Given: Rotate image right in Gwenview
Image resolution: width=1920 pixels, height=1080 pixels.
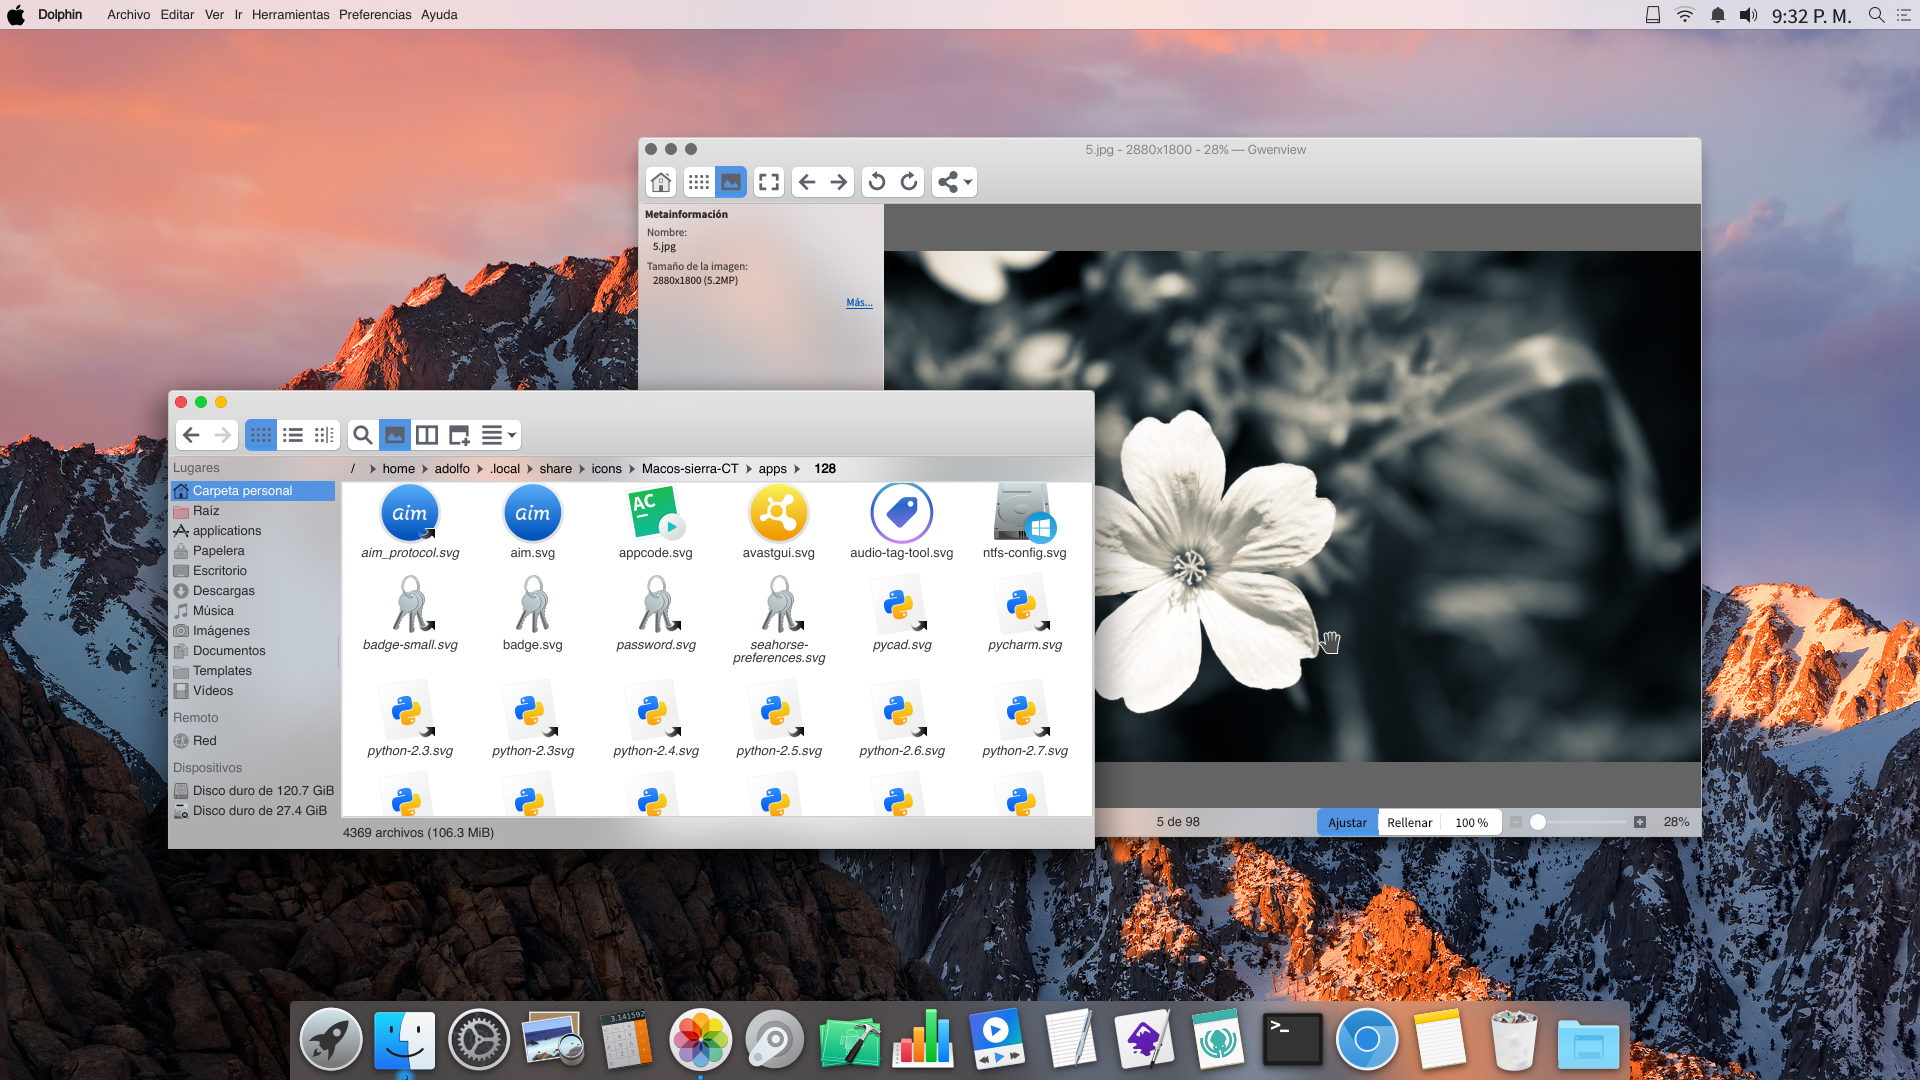Looking at the screenshot, I should 909,182.
